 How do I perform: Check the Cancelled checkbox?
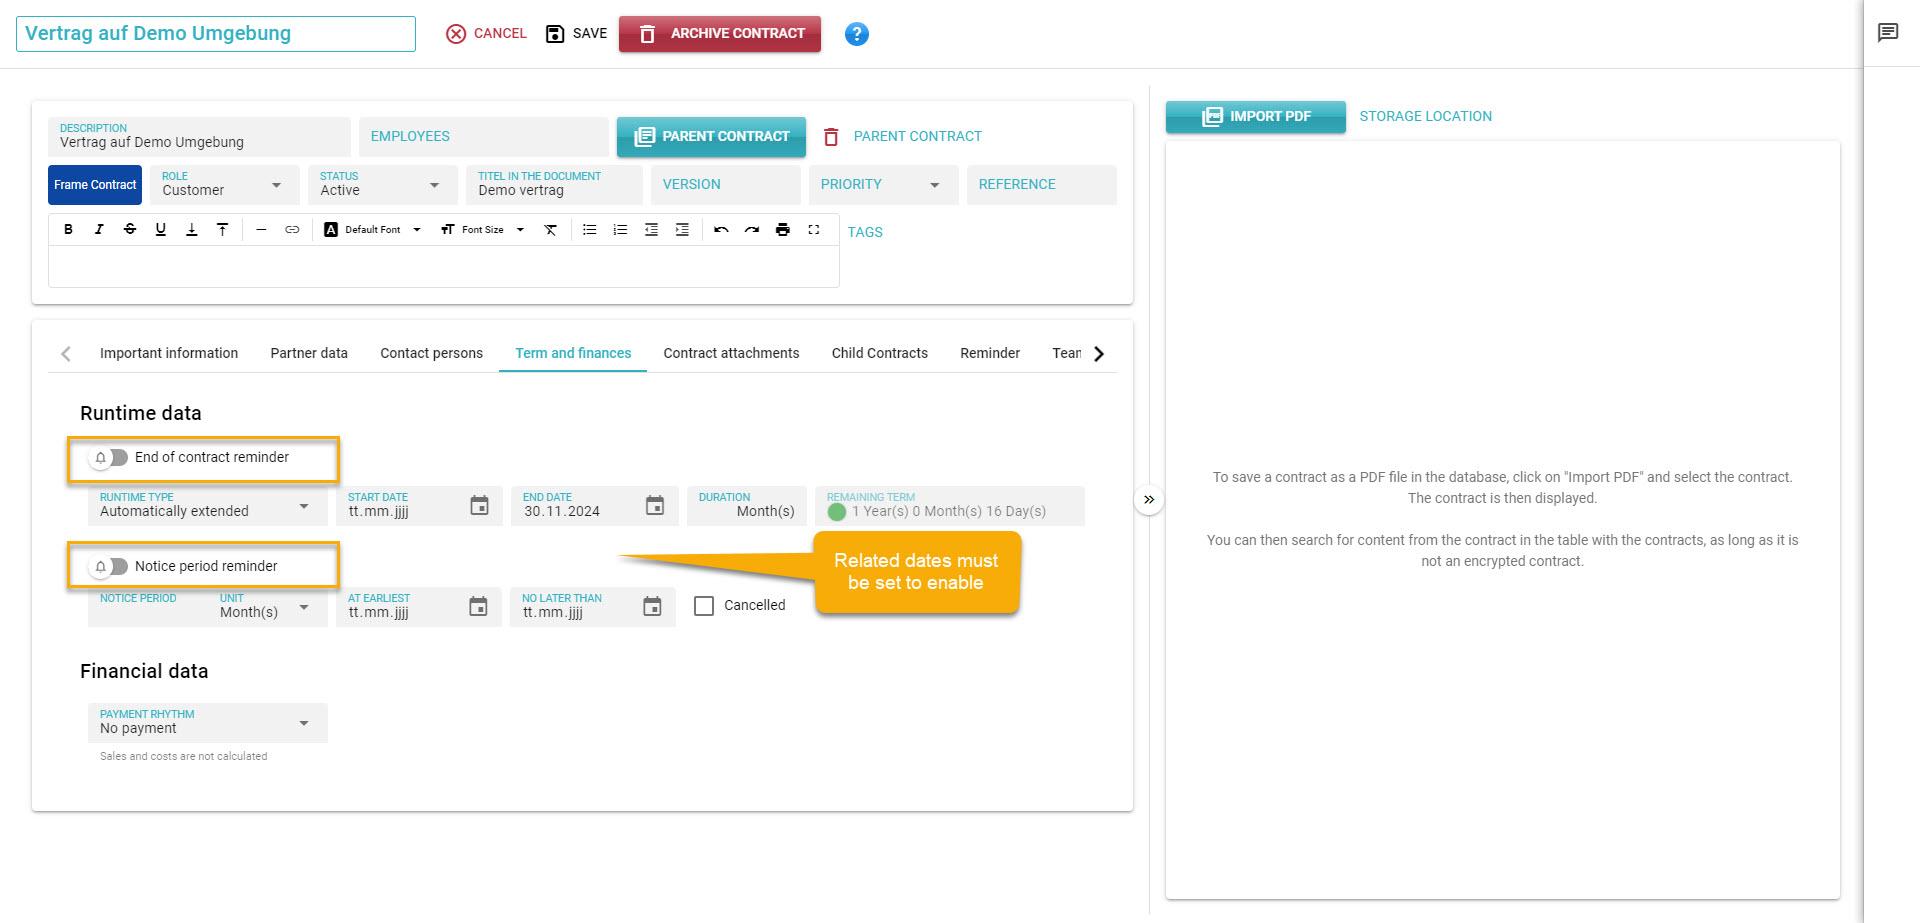pos(704,606)
